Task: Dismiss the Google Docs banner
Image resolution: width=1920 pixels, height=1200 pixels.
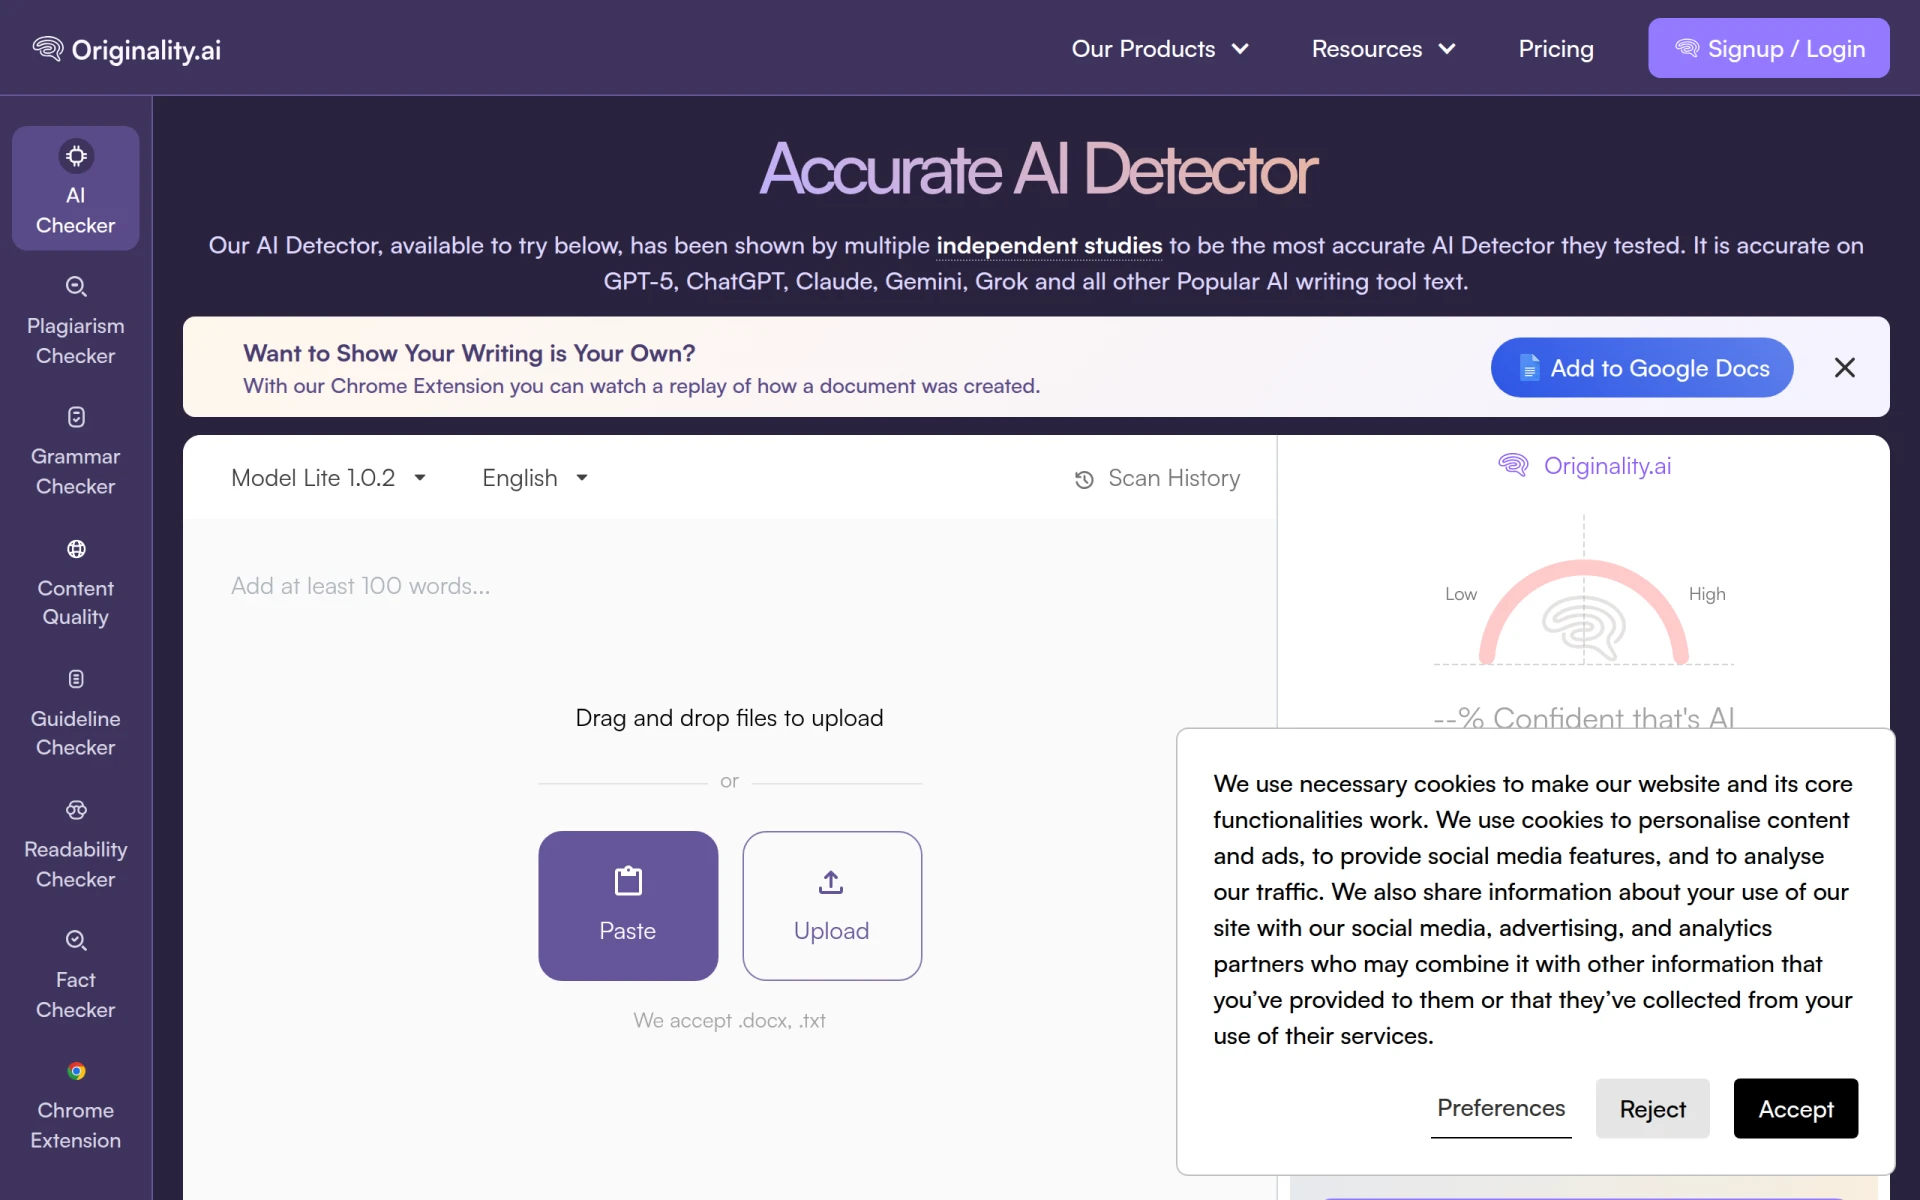Action: (x=1844, y=368)
